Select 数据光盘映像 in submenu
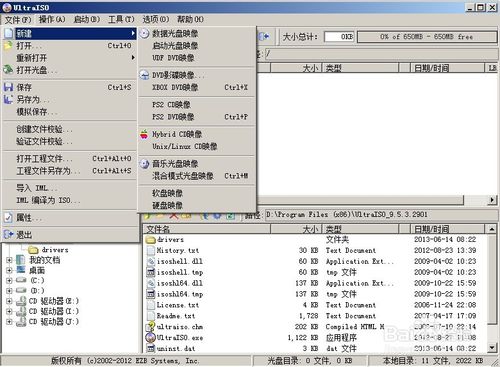 pyautogui.click(x=197, y=33)
